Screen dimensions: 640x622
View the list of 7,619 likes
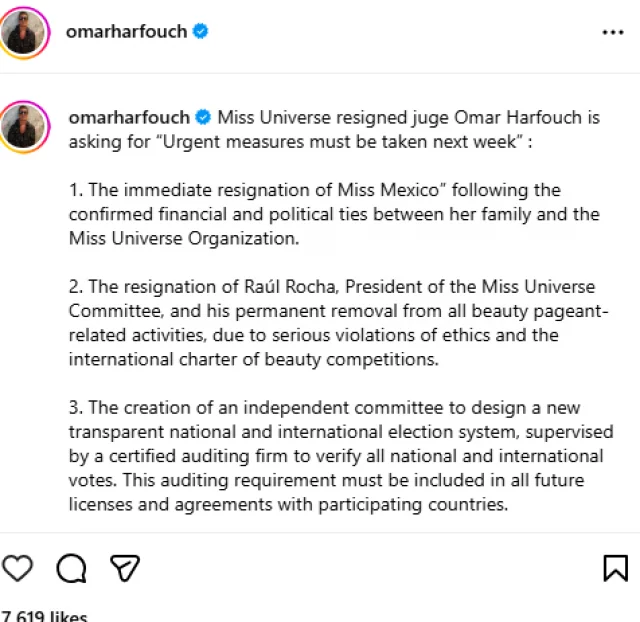(x=46, y=616)
